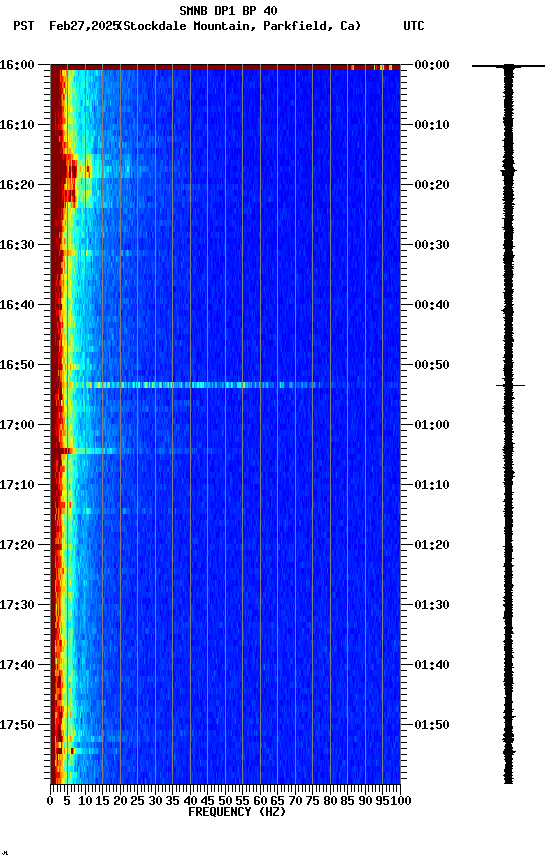Click the 17:50 PST time label

tap(17, 725)
